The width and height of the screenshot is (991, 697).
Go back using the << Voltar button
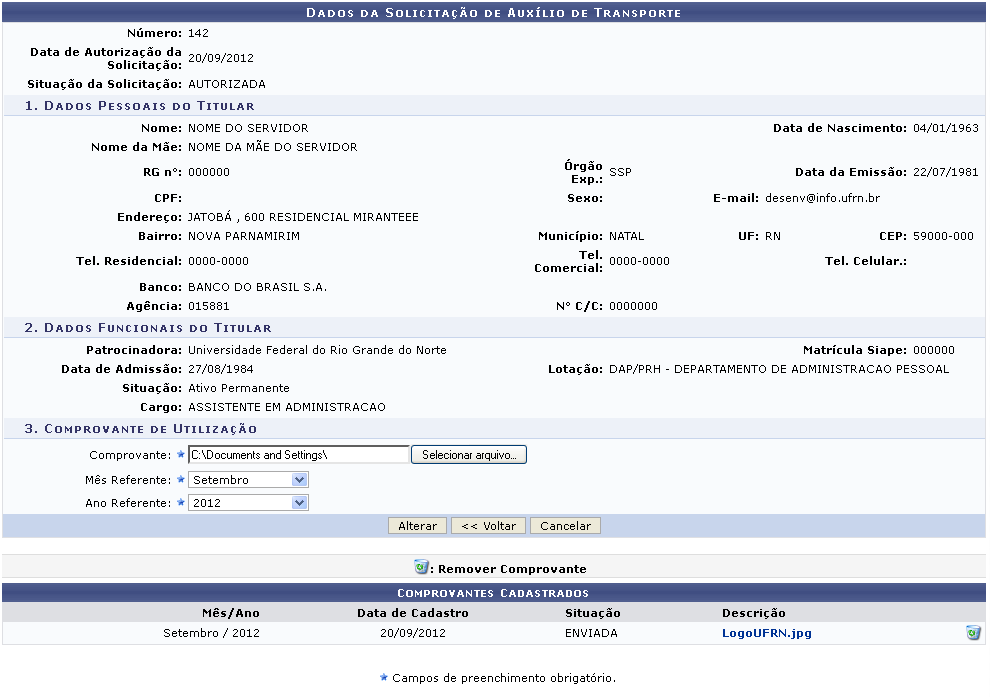(488, 526)
